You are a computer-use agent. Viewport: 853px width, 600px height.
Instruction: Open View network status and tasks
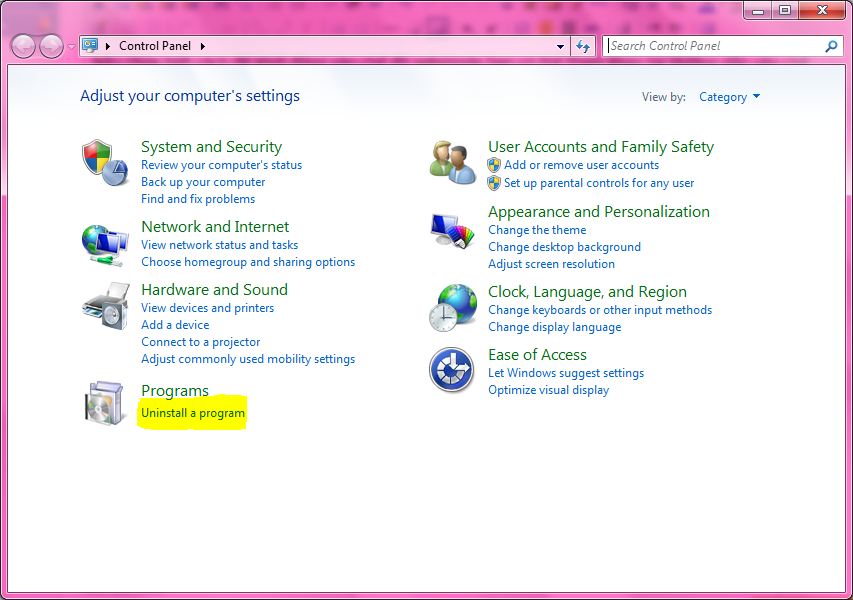pyautogui.click(x=220, y=245)
